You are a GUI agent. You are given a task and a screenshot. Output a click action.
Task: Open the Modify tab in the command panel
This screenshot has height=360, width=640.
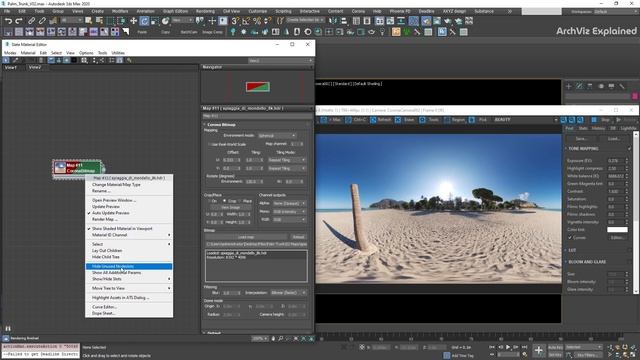[x=579, y=86]
